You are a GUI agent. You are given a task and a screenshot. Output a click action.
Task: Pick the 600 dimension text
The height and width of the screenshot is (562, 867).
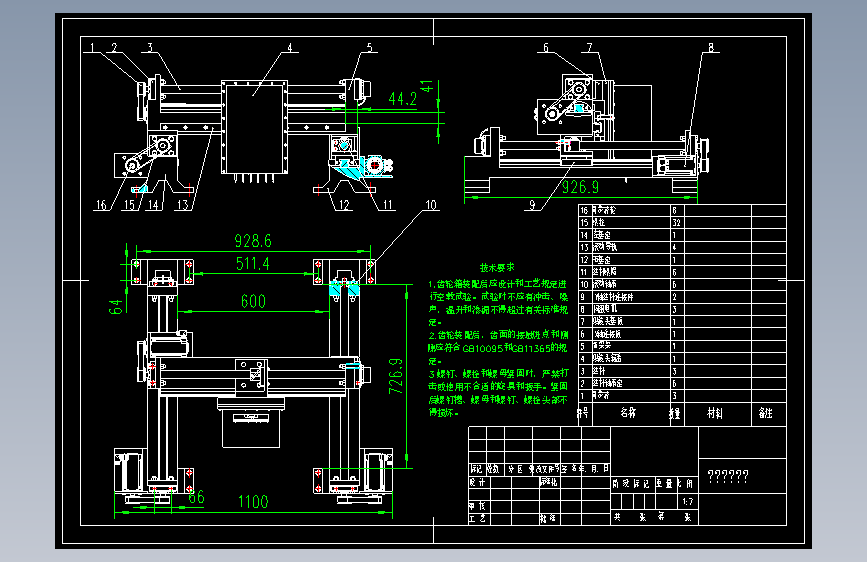coord(253,301)
